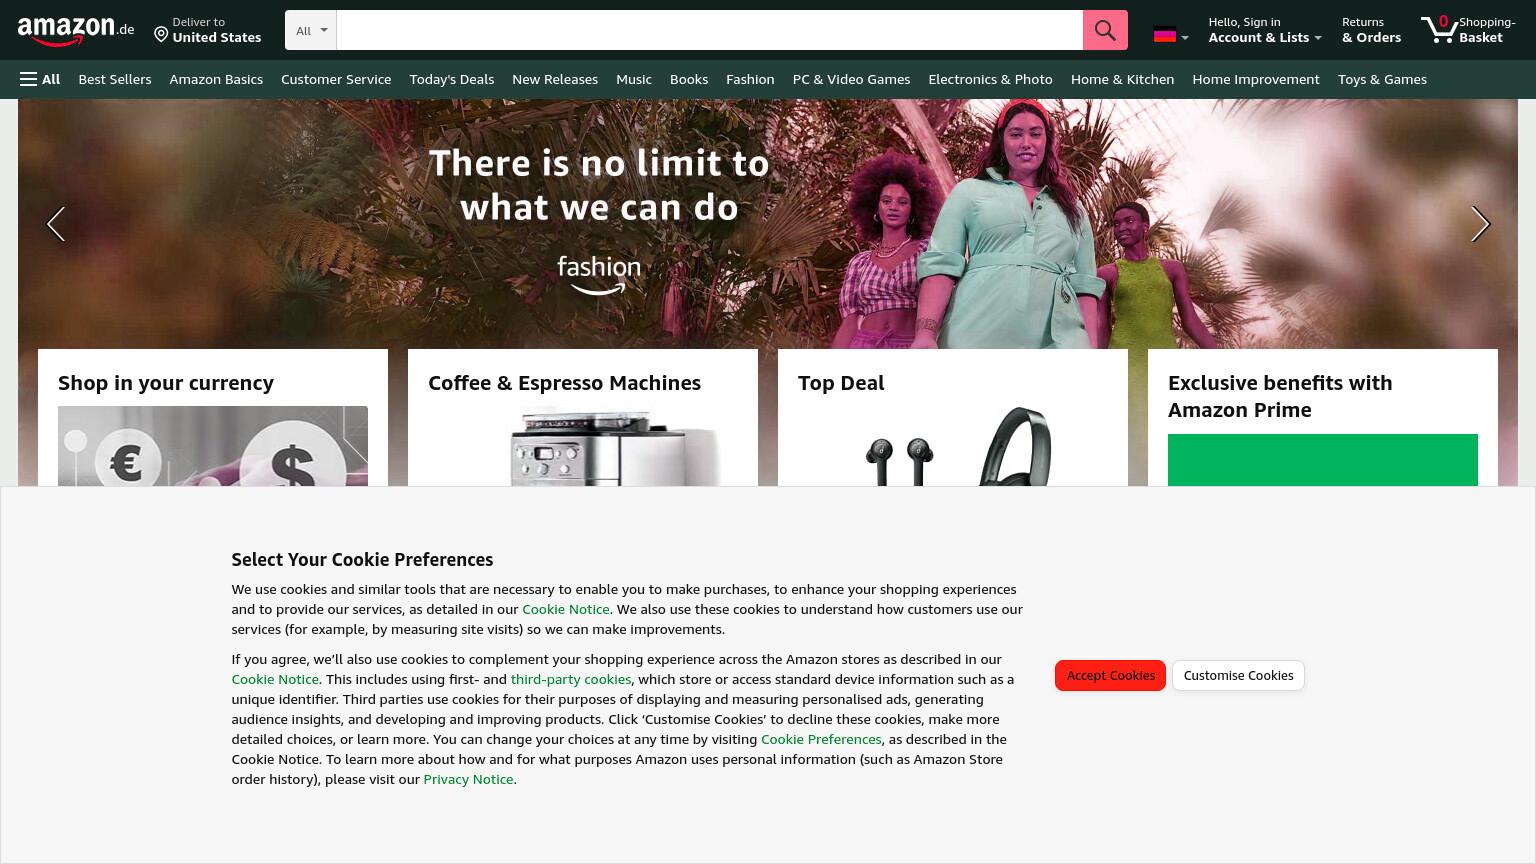Click the fashion hero banner headline
The image size is (1536, 864).
[599, 185]
